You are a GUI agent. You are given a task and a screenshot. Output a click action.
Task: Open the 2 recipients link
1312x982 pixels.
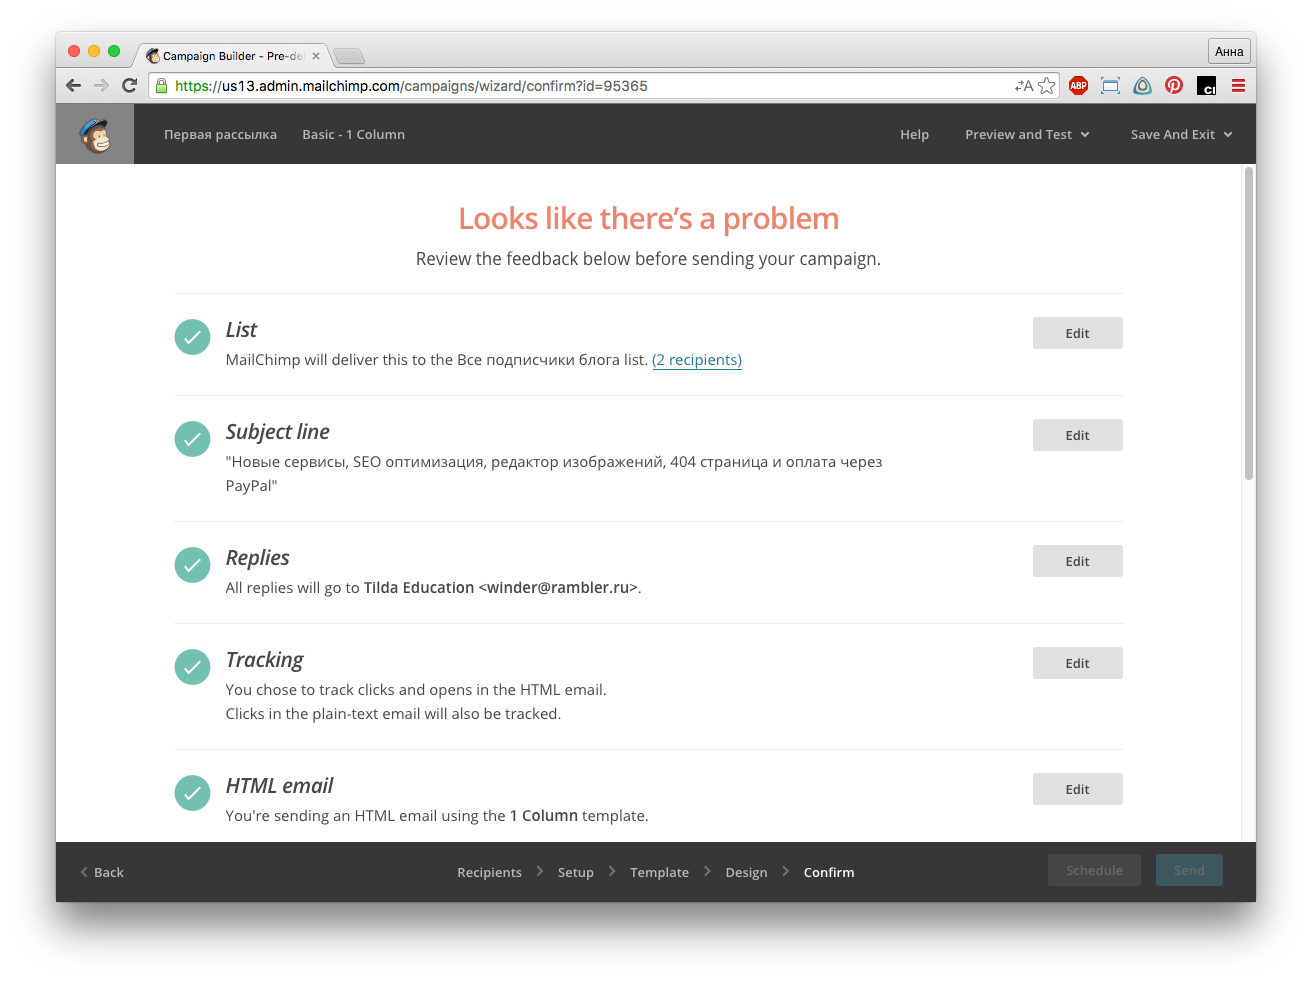click(697, 360)
